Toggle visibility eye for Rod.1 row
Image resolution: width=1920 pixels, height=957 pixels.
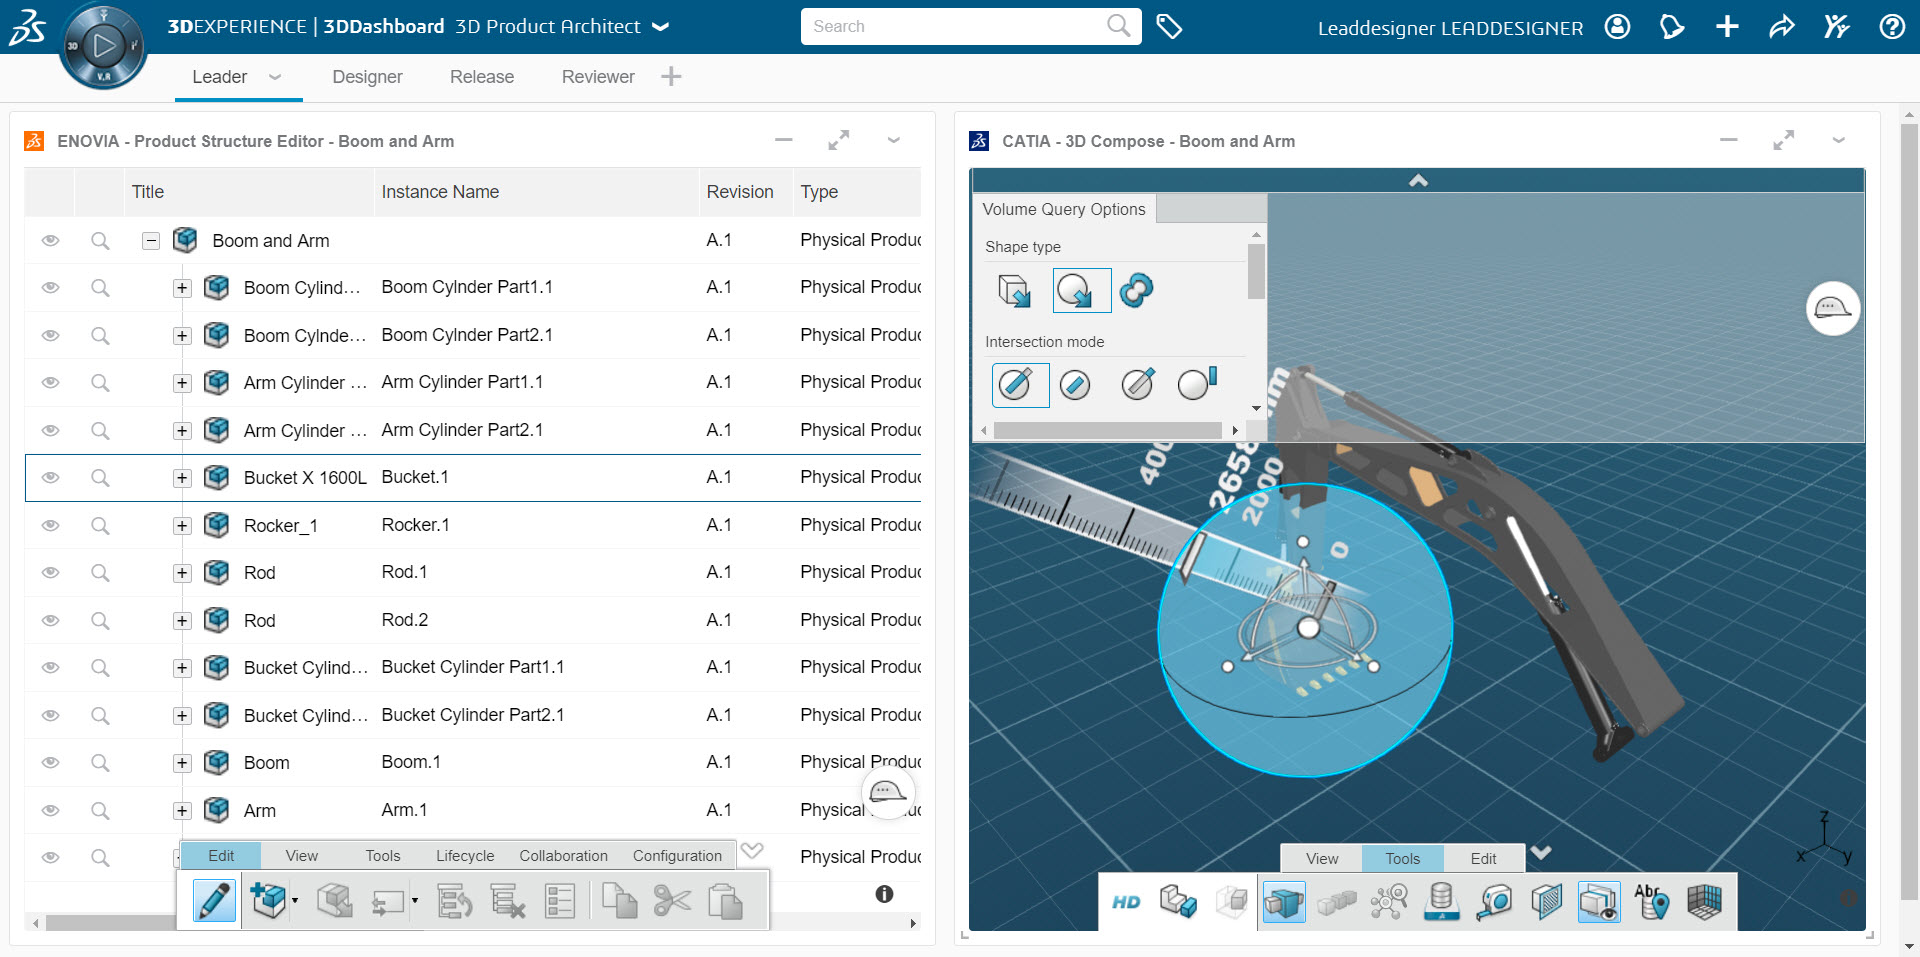(x=50, y=573)
